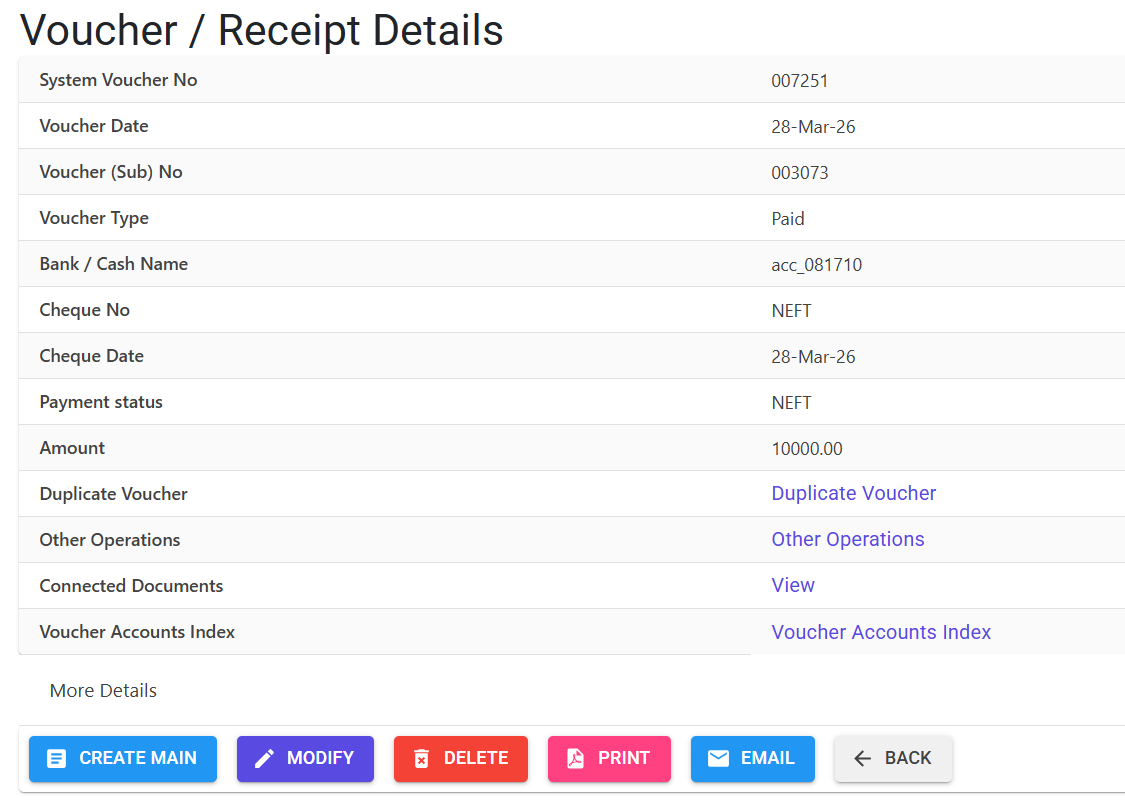Click the Cheque No value NEFT
This screenshot has width=1125, height=804.
click(x=791, y=311)
